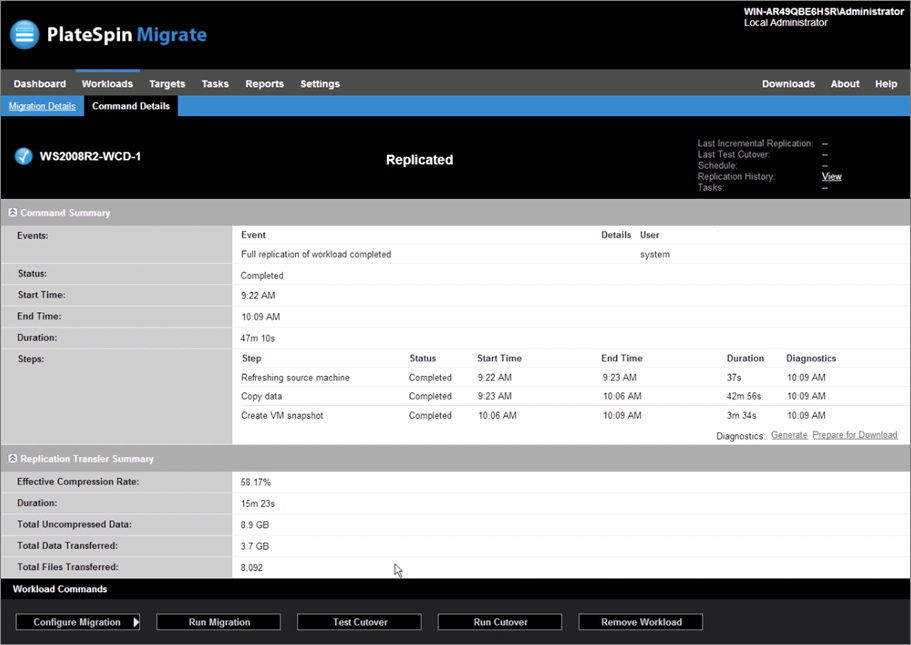The width and height of the screenshot is (911, 645).
Task: Click the PlateSpin Migrate logo icon
Action: 24,34
